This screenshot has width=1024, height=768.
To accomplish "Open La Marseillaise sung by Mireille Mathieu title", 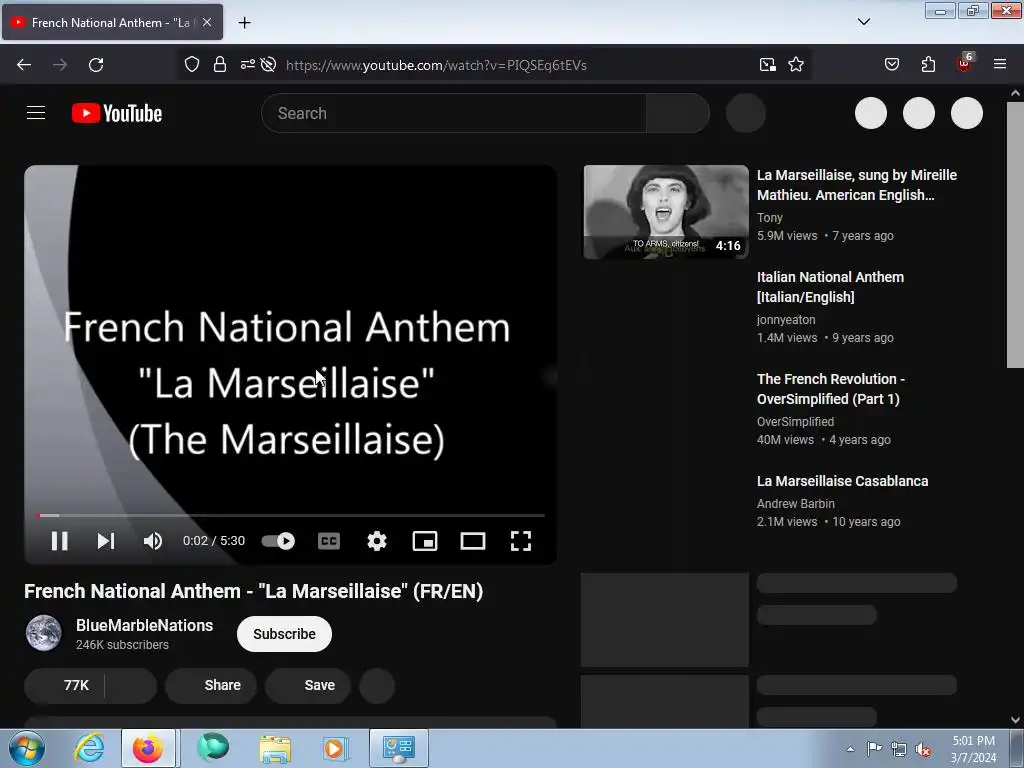I will (x=857, y=185).
